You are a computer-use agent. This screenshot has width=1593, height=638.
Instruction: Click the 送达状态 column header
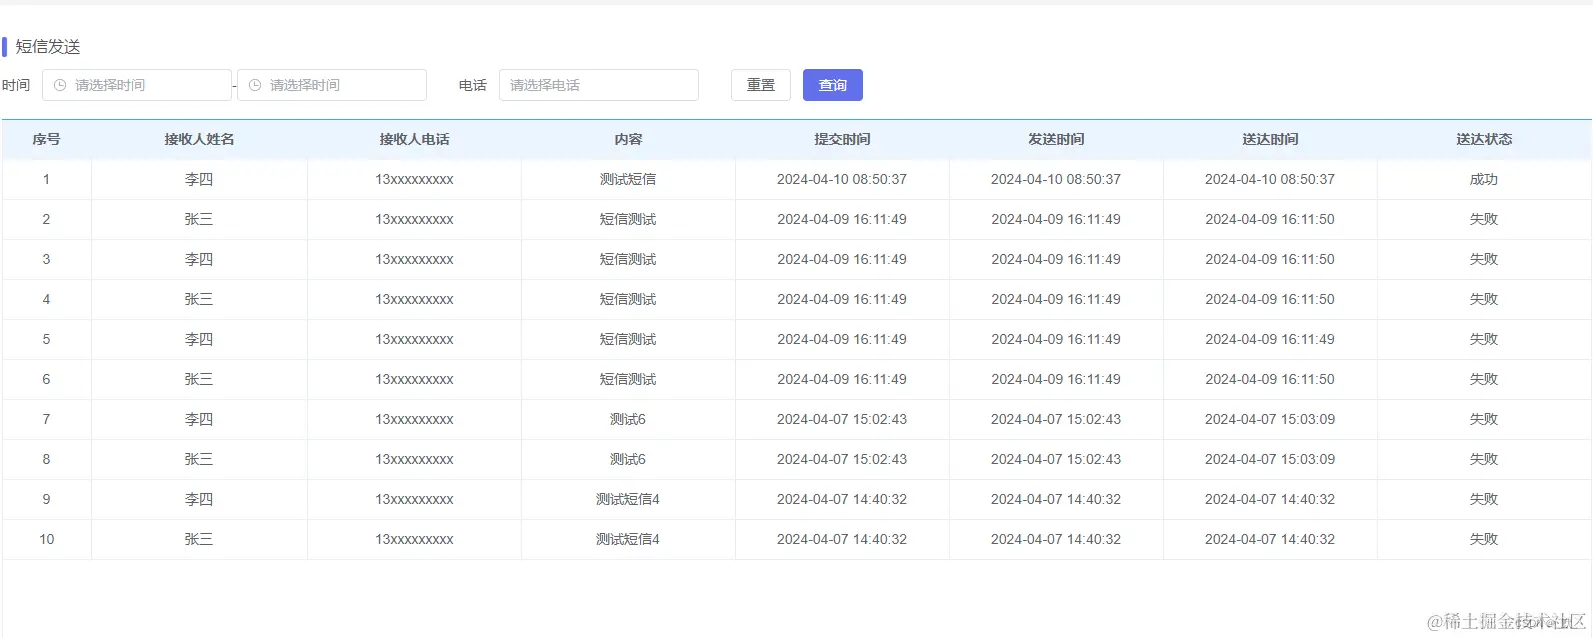1484,139
